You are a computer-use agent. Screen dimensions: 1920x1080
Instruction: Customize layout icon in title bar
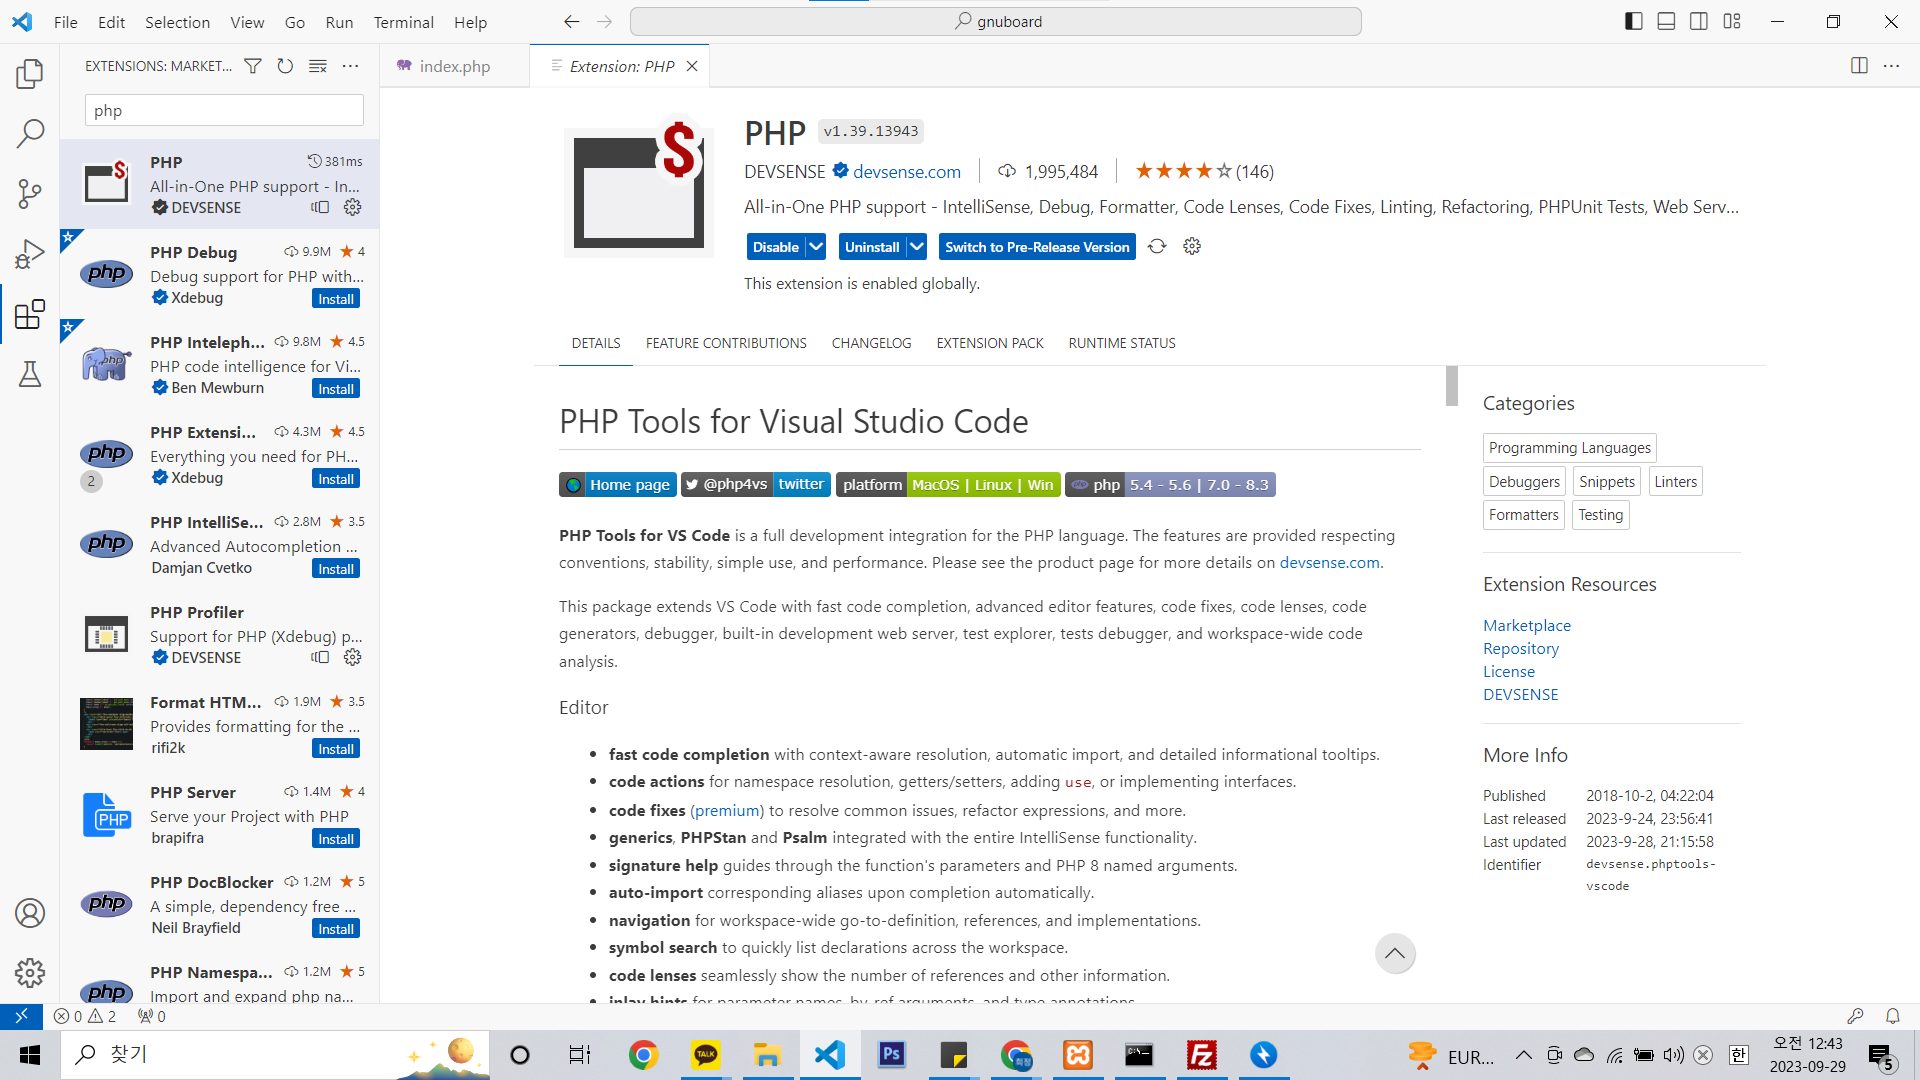(x=1732, y=21)
